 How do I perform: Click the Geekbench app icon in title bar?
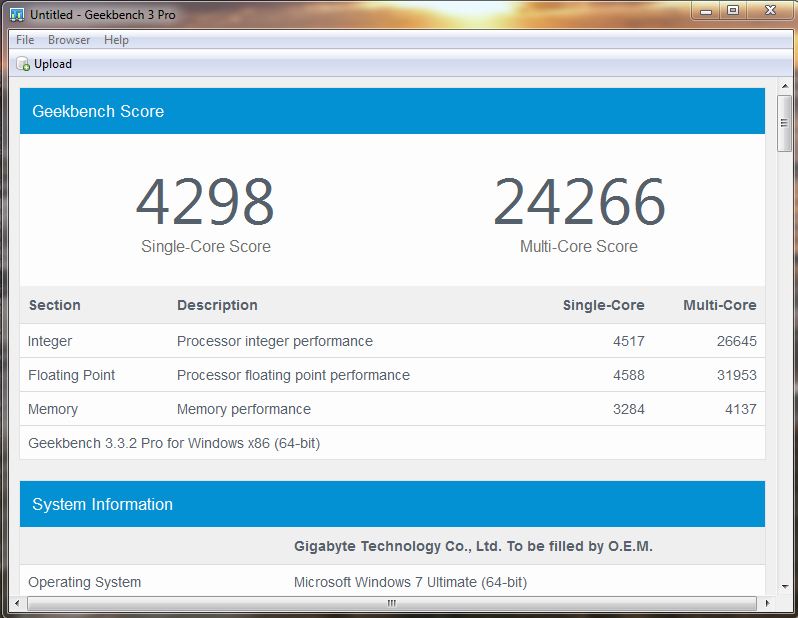[17, 15]
